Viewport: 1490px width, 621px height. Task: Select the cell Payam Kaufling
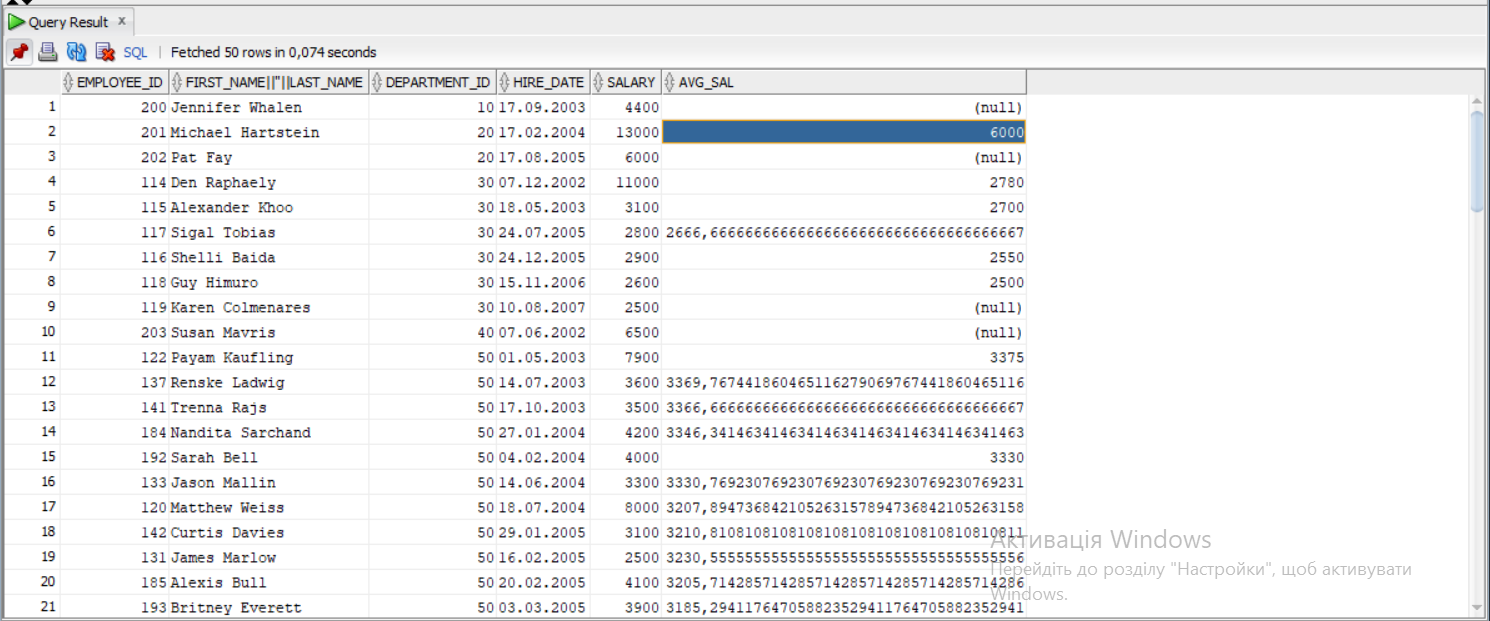268,357
